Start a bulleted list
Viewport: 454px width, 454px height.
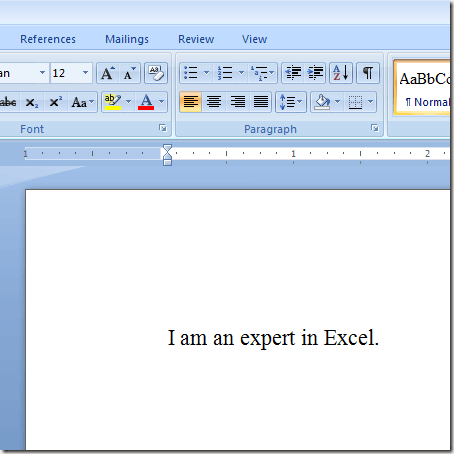click(x=191, y=73)
